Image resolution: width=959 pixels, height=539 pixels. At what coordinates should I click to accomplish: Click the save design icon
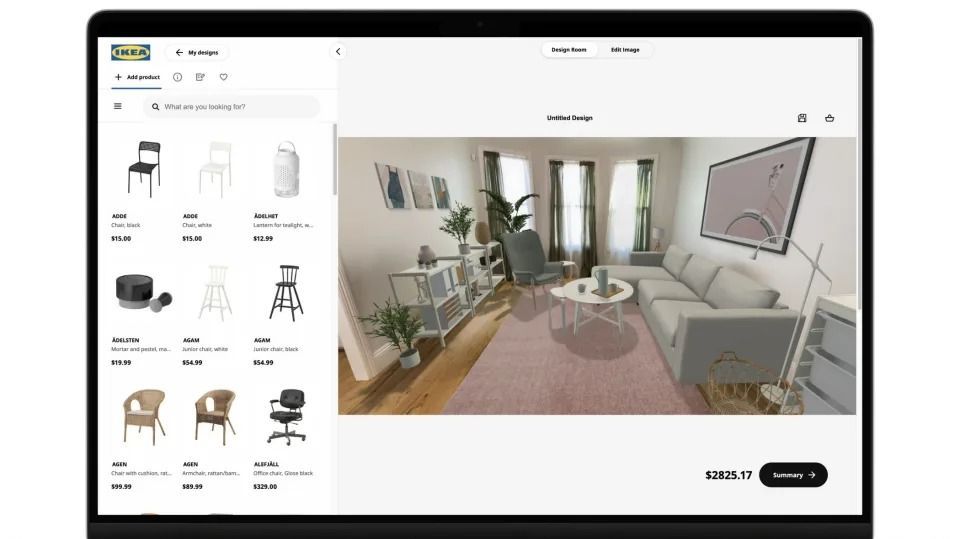coord(802,118)
